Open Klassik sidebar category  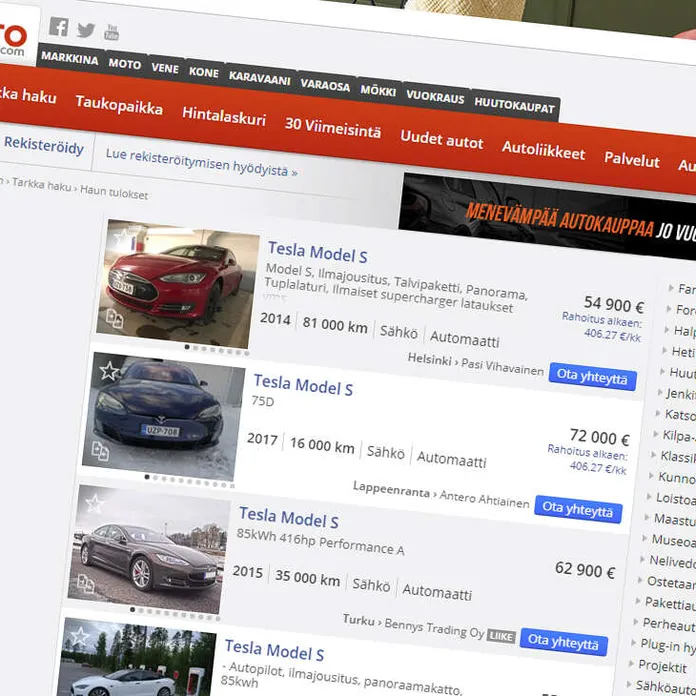pos(678,457)
